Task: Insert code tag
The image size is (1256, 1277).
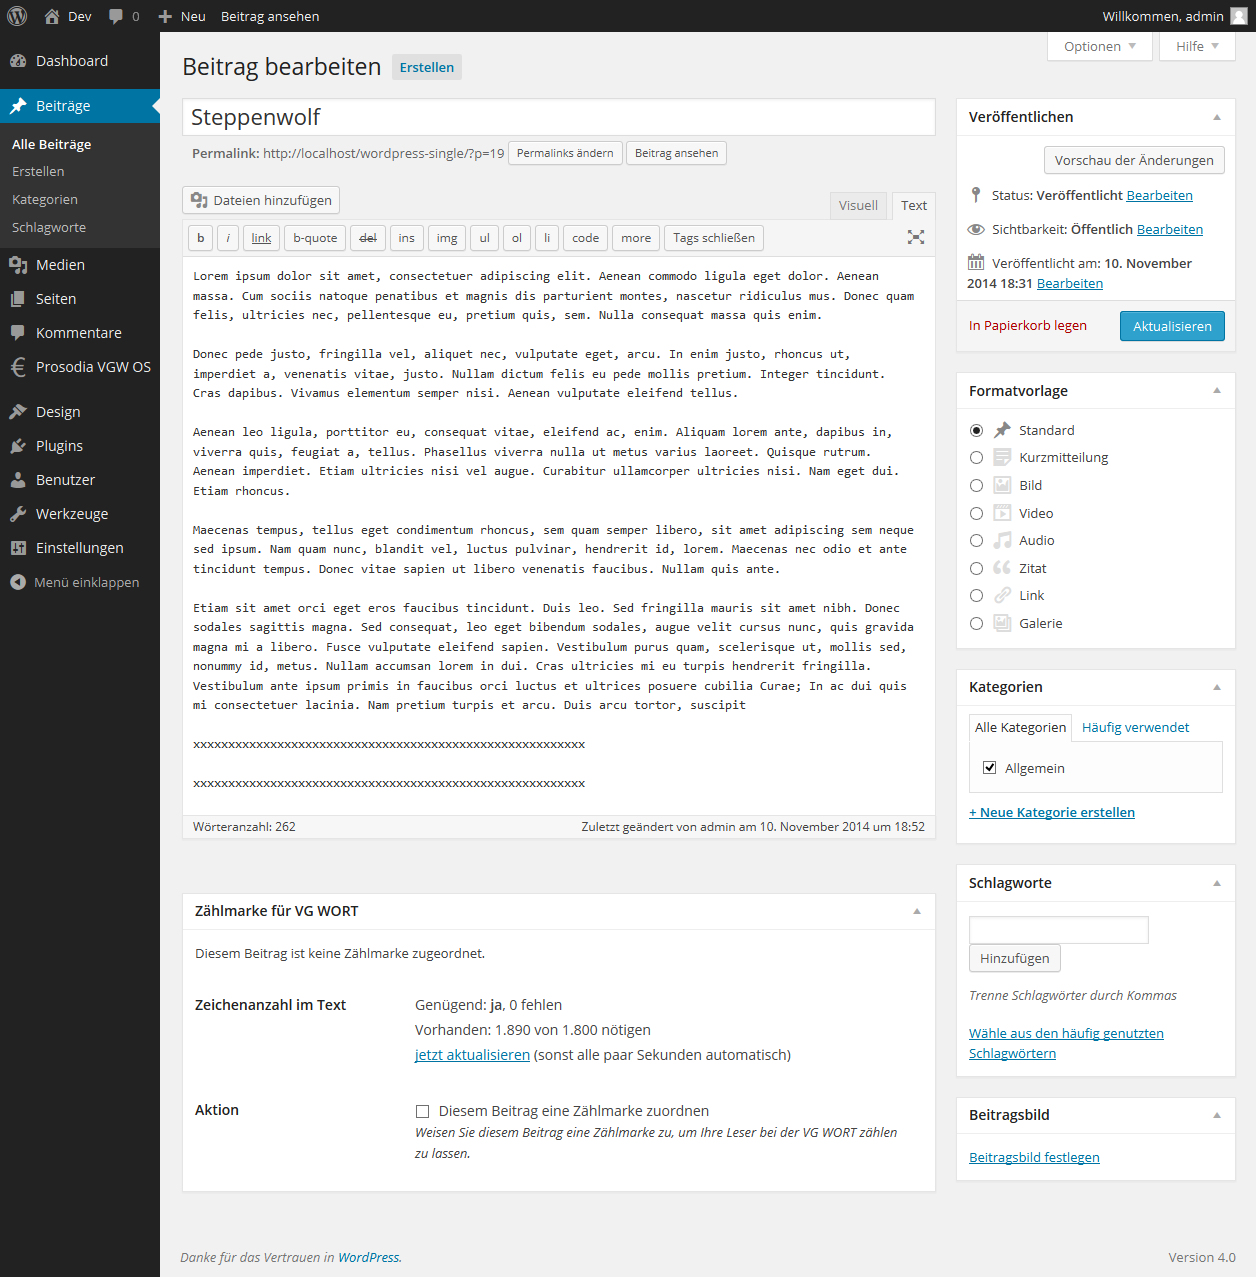Action: (586, 238)
